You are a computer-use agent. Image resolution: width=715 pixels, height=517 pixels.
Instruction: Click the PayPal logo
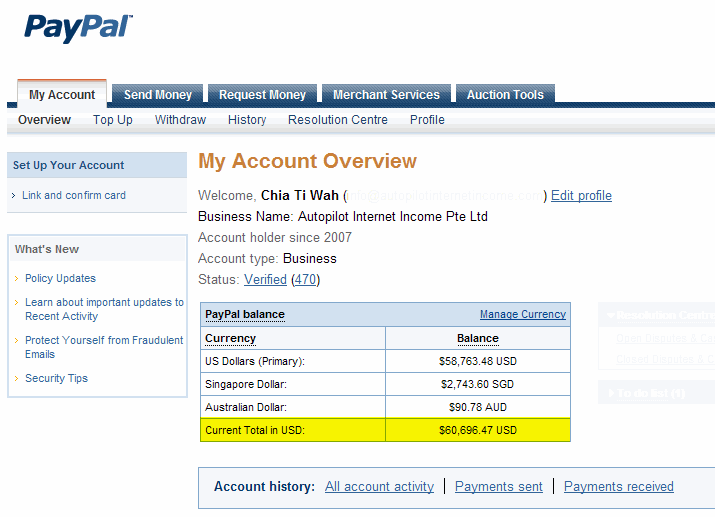pyautogui.click(x=78, y=28)
